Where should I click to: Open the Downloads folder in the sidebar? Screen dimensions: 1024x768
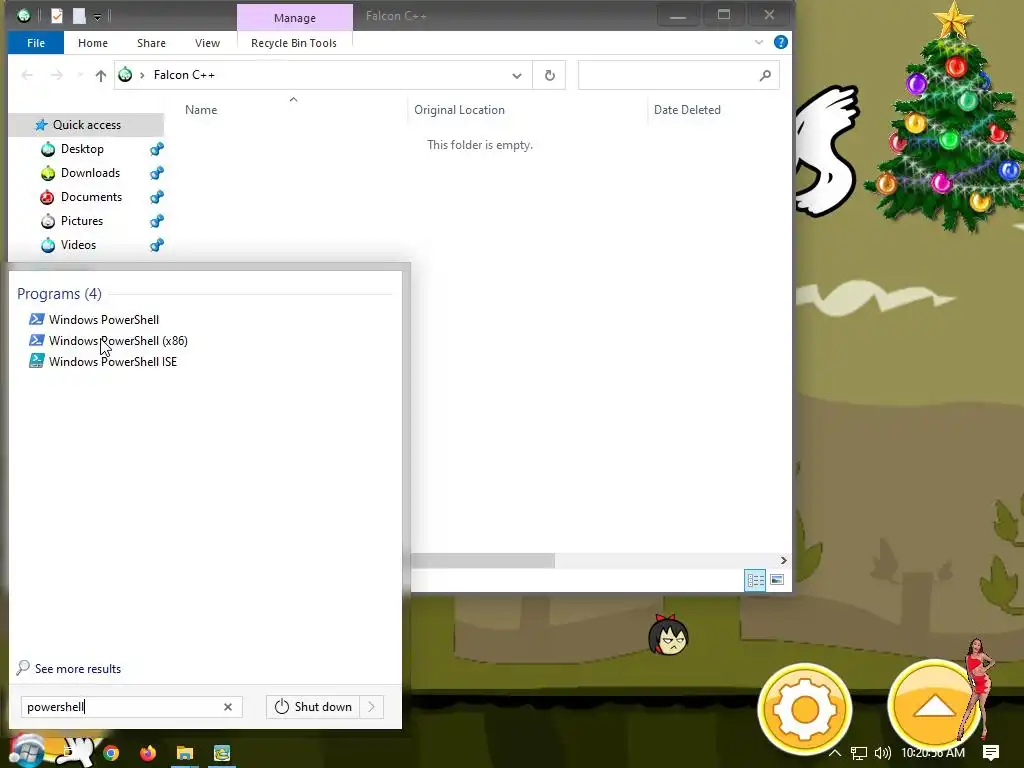[x=90, y=173]
